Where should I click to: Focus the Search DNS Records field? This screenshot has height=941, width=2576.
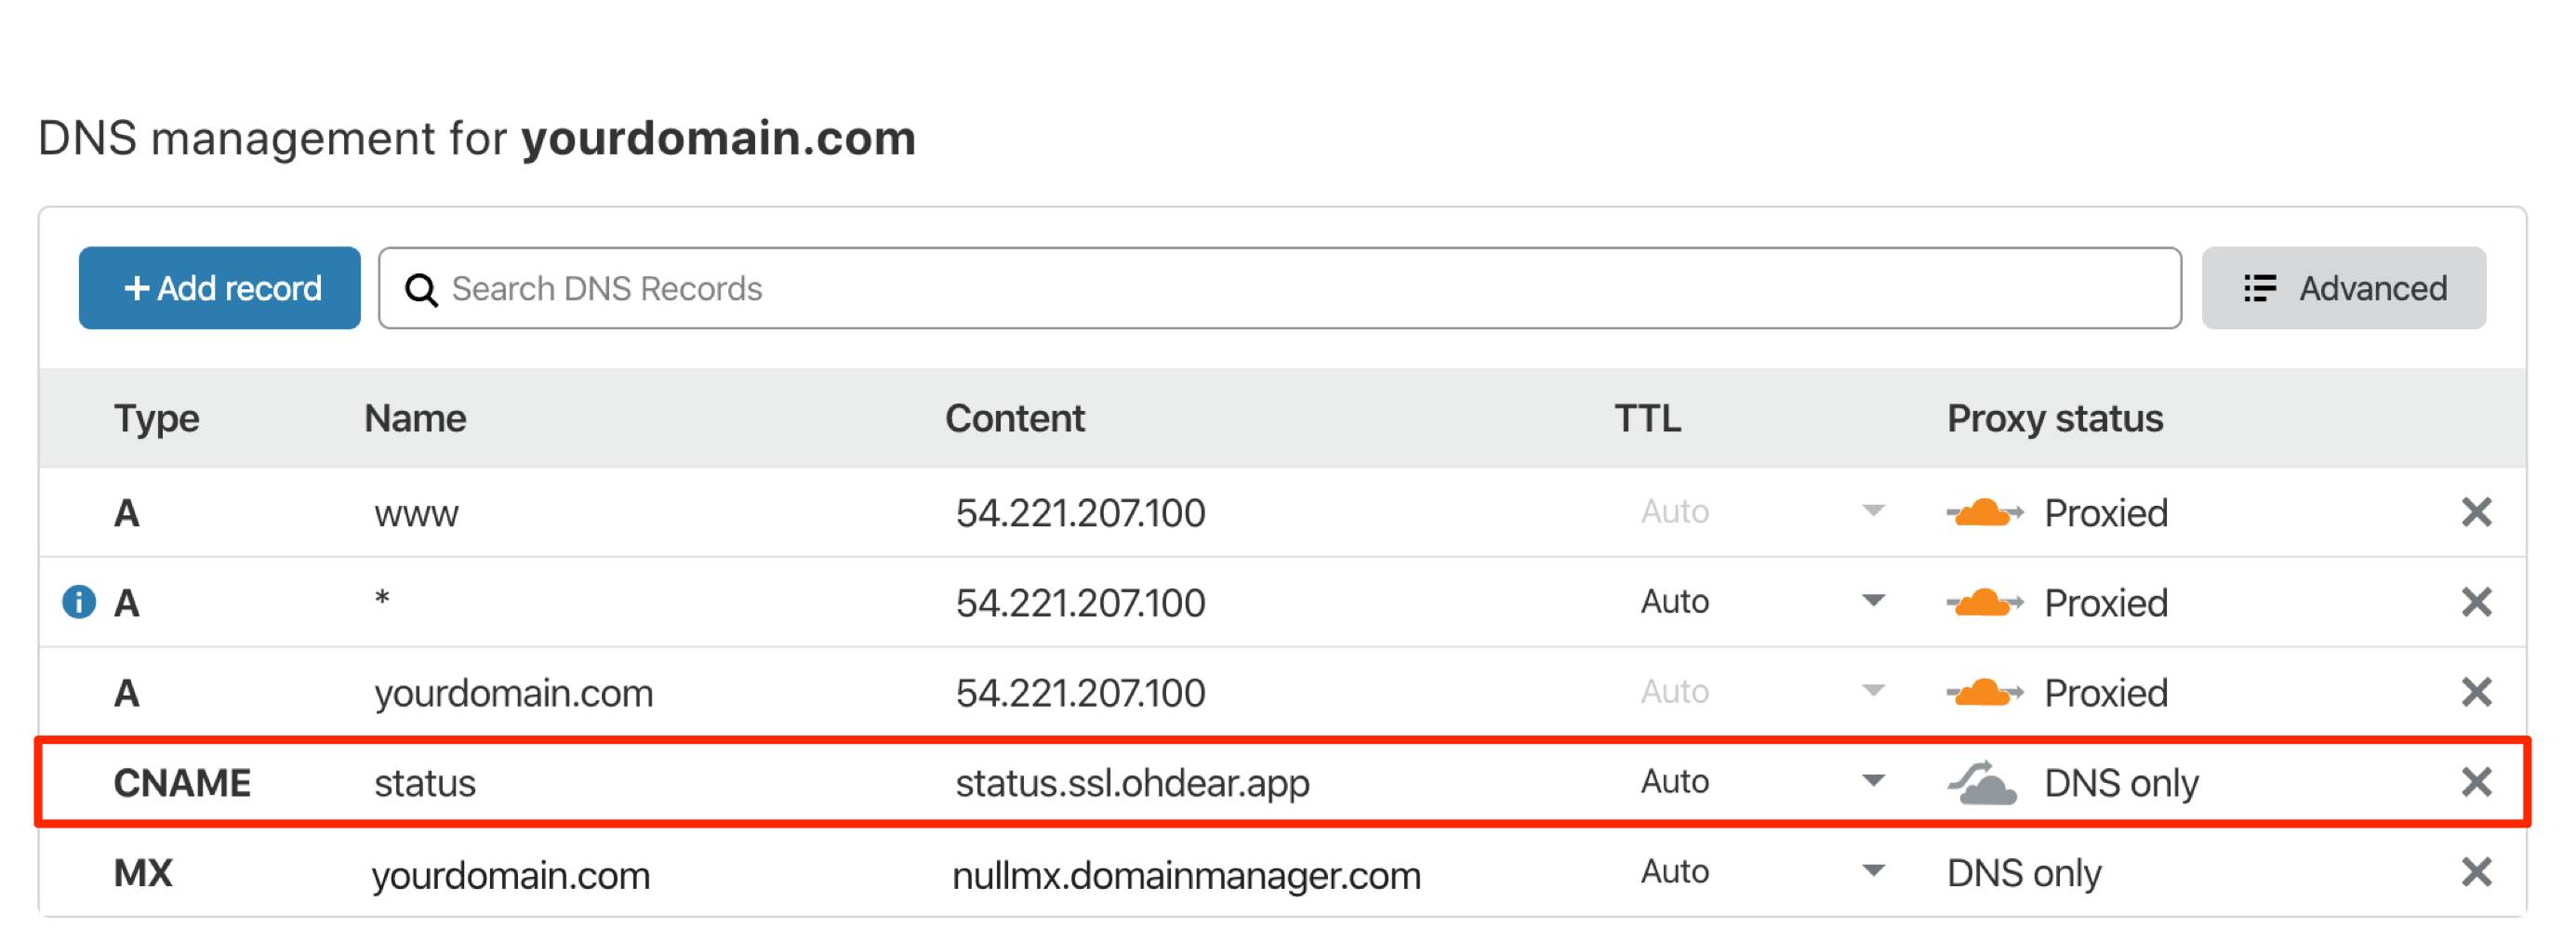1279,288
